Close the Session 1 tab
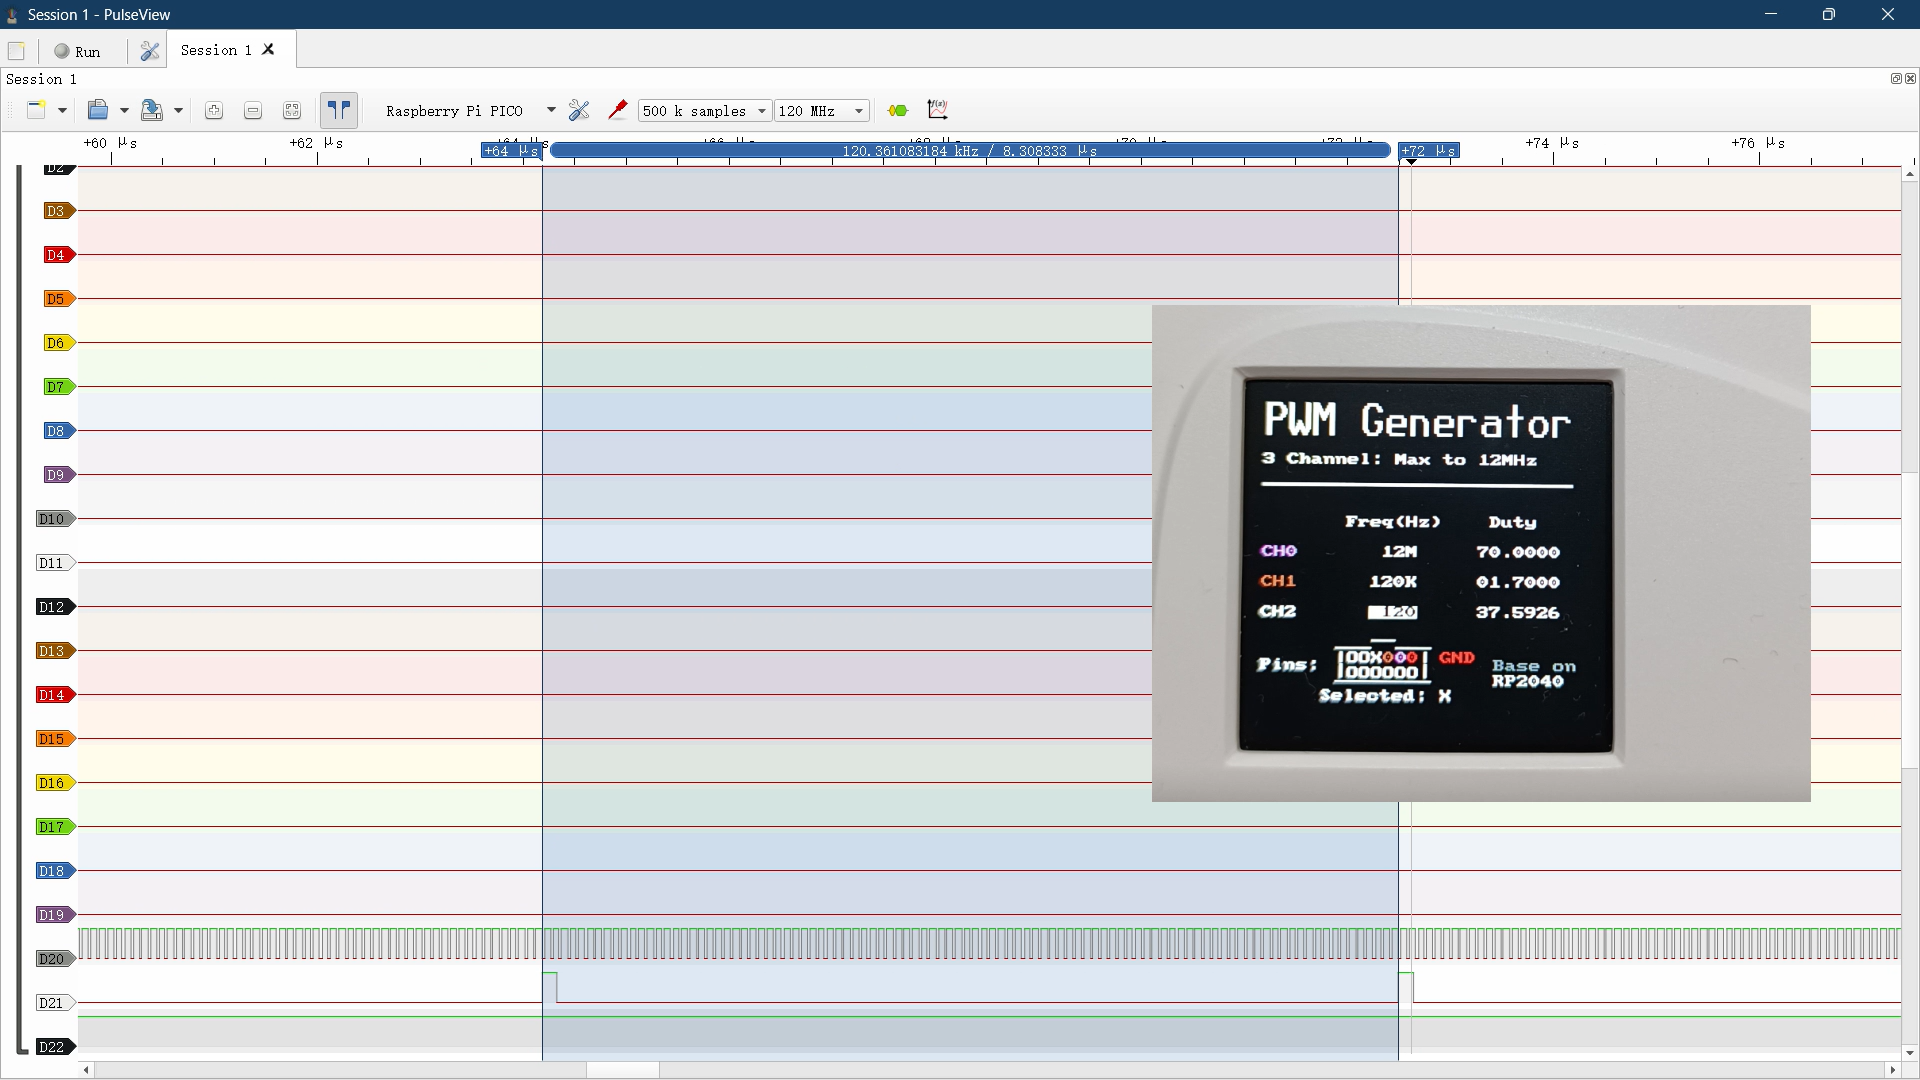Screen dimensions: 1920x1080 click(x=268, y=50)
